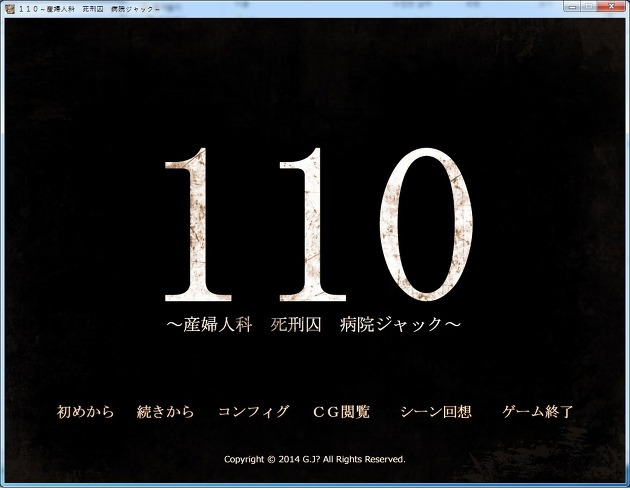This screenshot has height=490, width=630.
Task: Click the window title bar text
Action: 89,9
